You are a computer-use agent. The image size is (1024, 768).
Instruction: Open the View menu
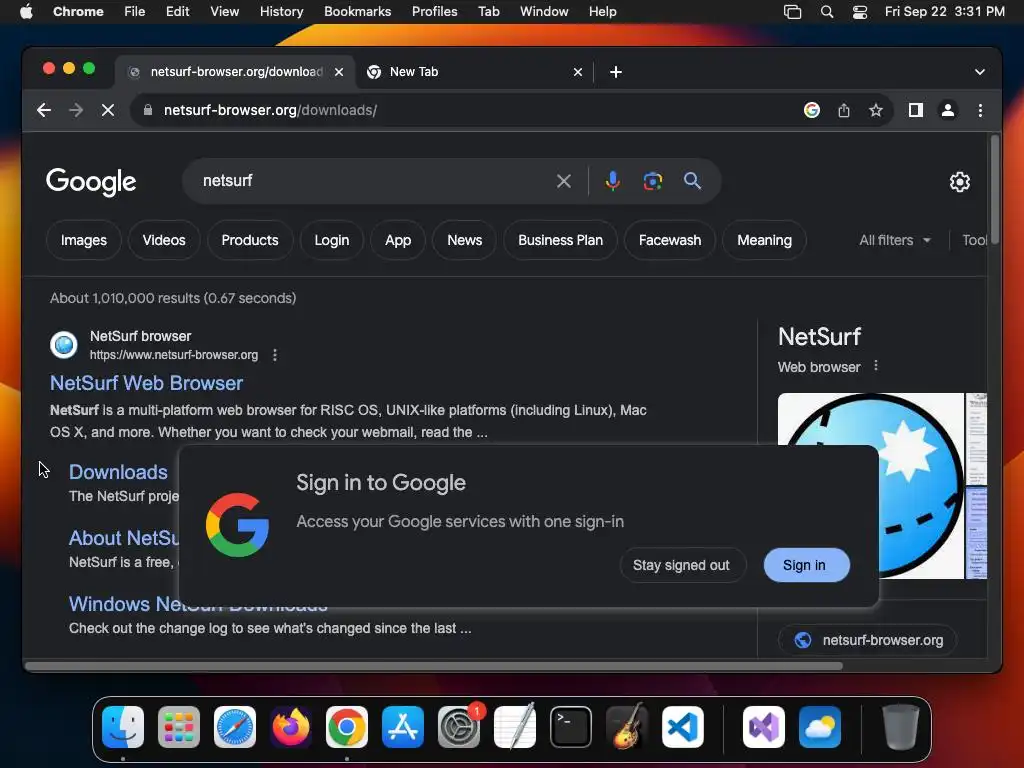click(x=225, y=12)
